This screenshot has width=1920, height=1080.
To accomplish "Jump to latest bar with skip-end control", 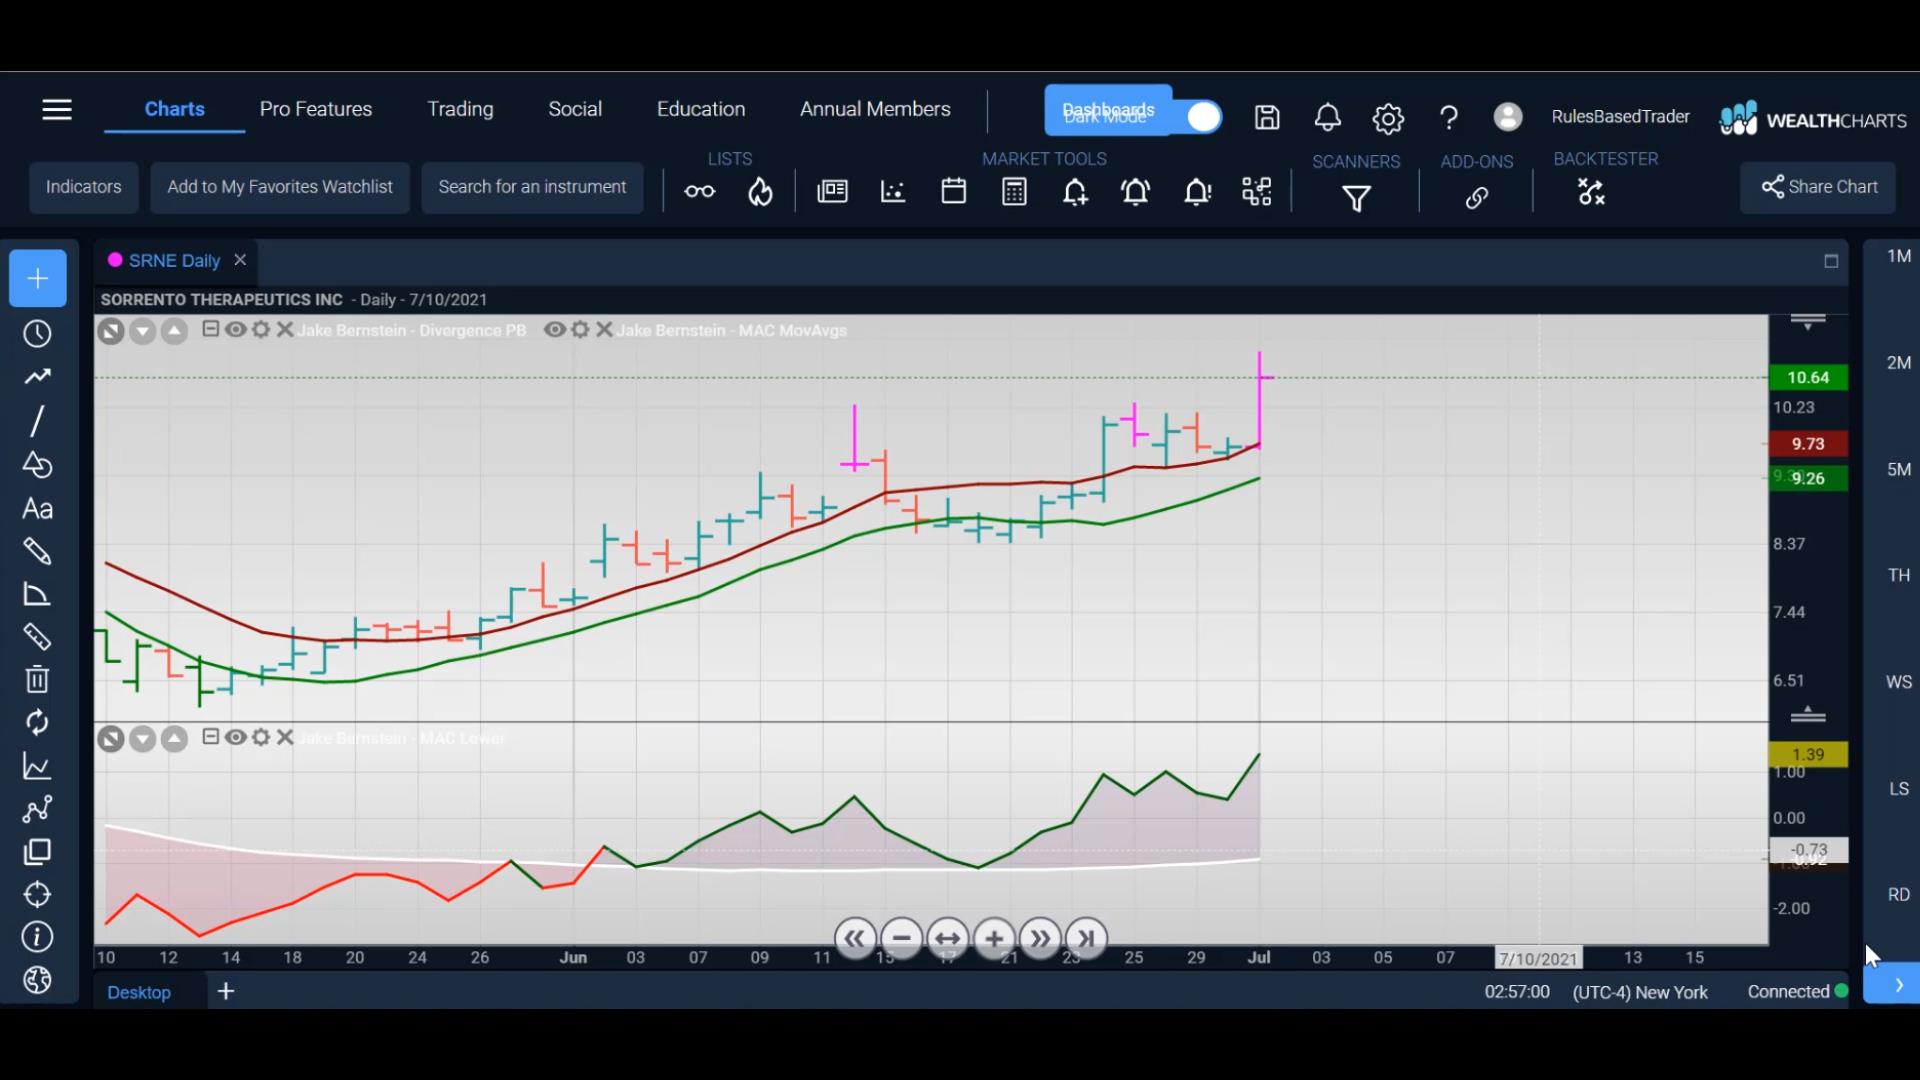I will (1086, 938).
